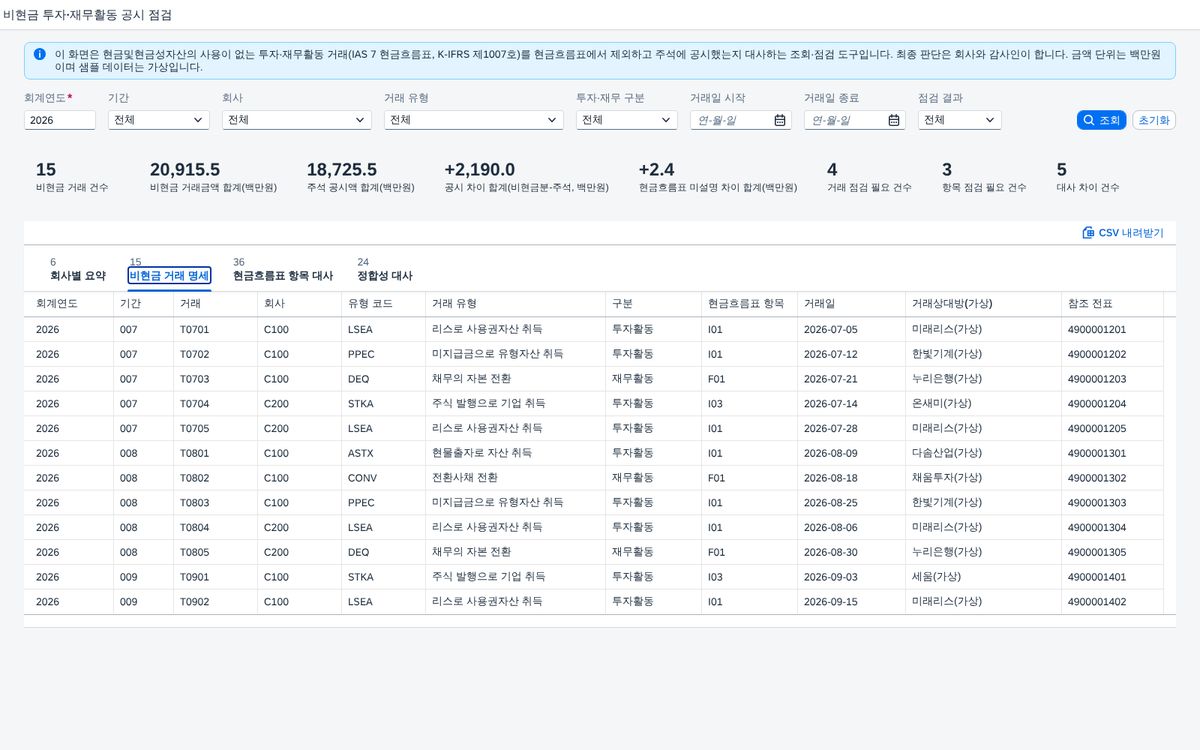
Task: Select transaction cell T0701
Action: (x=195, y=330)
